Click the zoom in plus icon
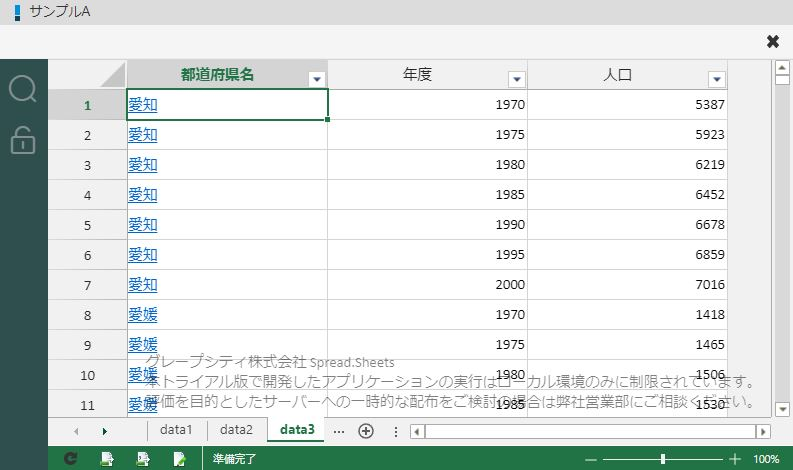Image resolution: width=793 pixels, height=470 pixels. click(x=735, y=459)
